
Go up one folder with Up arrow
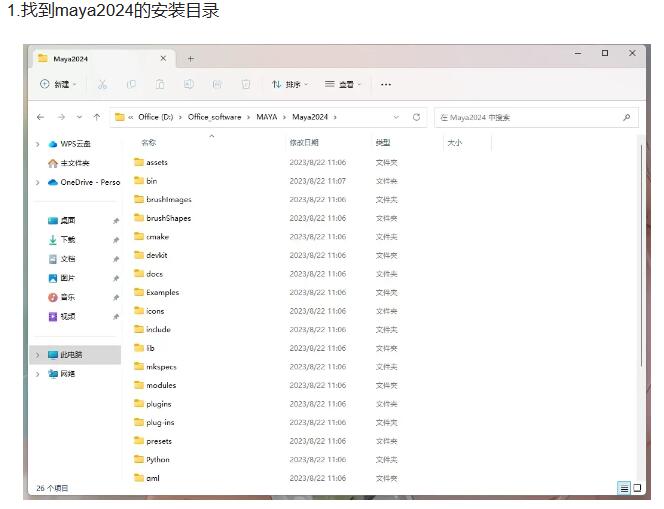(x=97, y=117)
